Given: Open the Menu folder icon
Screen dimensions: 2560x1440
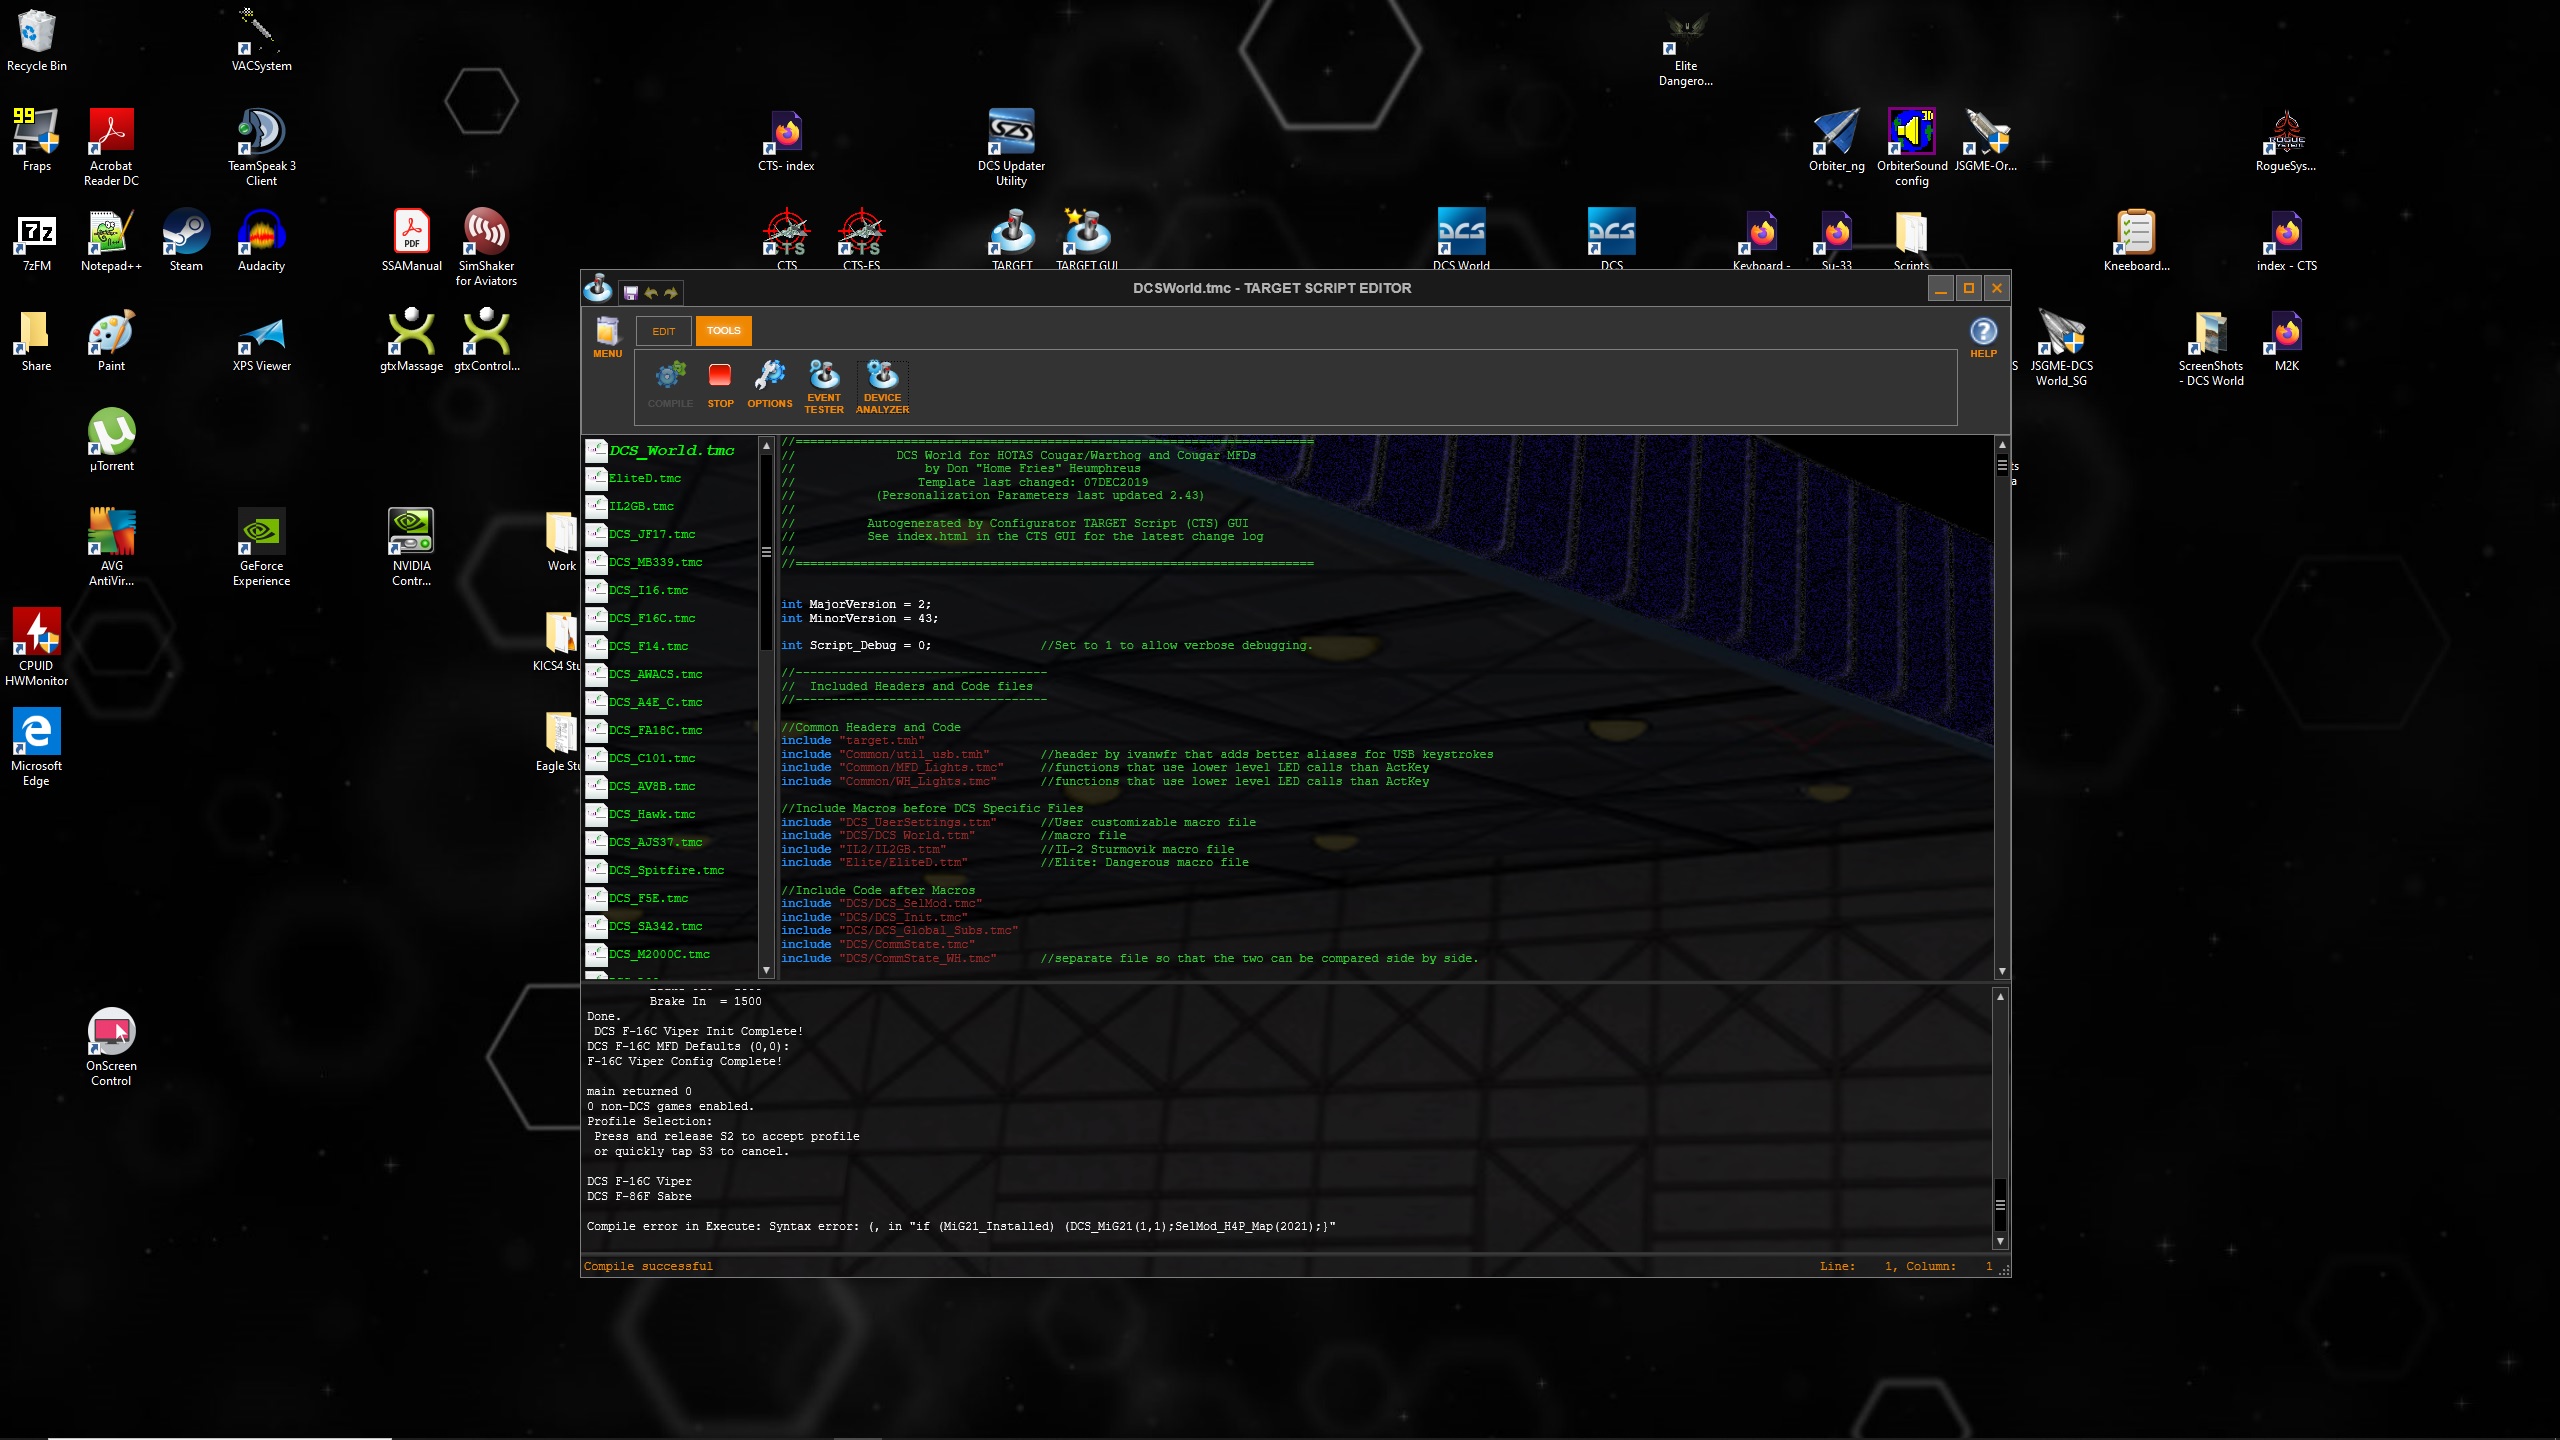Looking at the screenshot, I should coord(607,337).
